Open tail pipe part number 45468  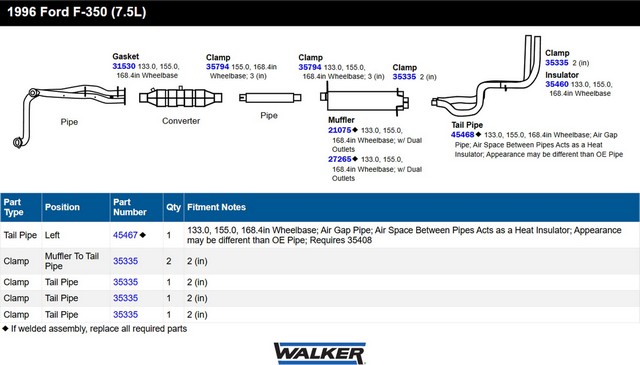click(x=462, y=135)
